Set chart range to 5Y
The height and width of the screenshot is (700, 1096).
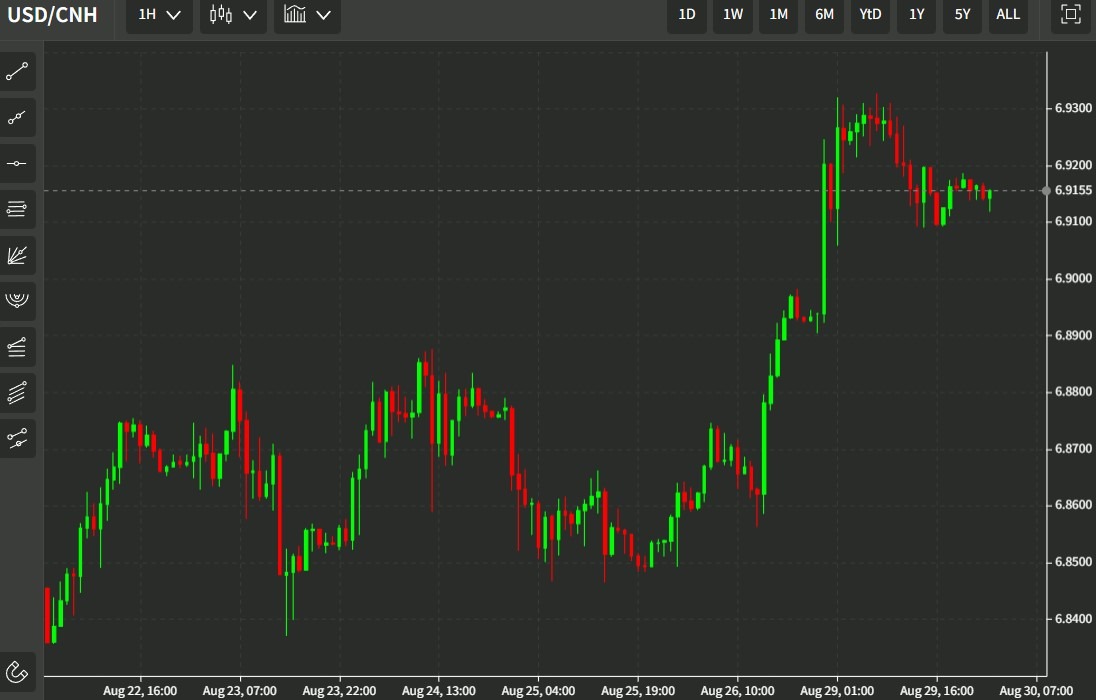(x=962, y=15)
